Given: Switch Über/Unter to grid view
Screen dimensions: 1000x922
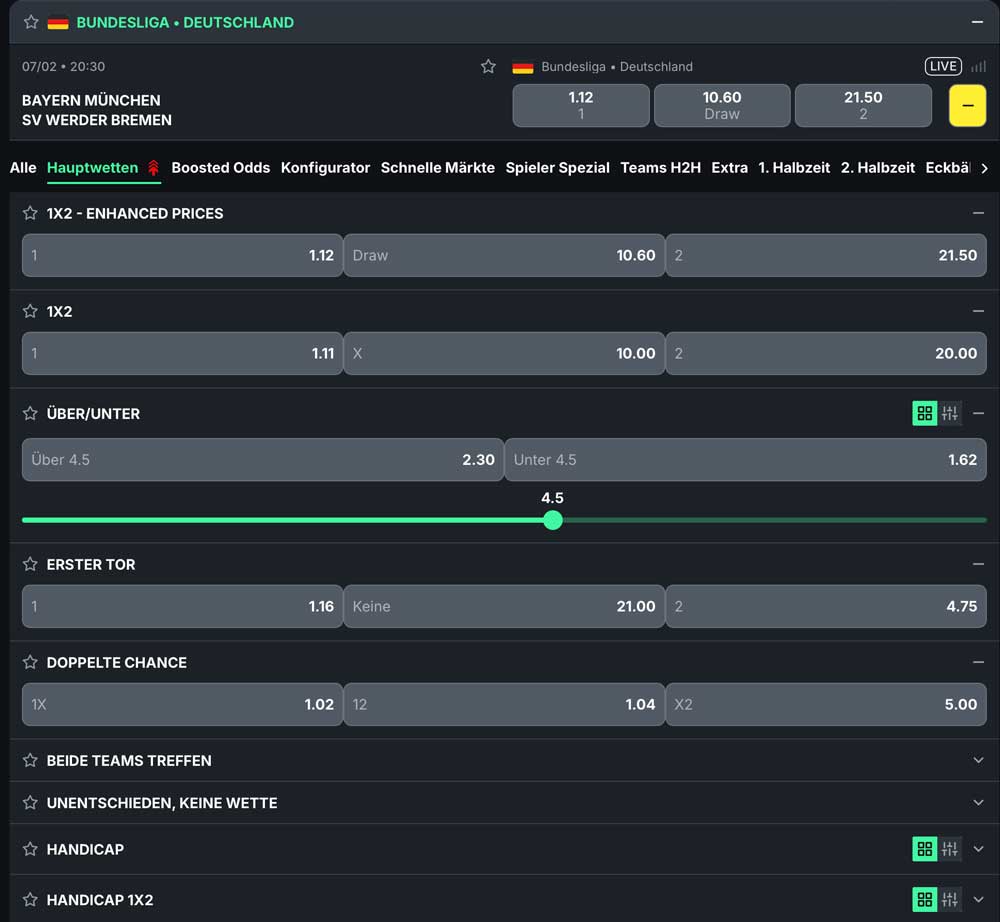Looking at the screenshot, I should 924,414.
